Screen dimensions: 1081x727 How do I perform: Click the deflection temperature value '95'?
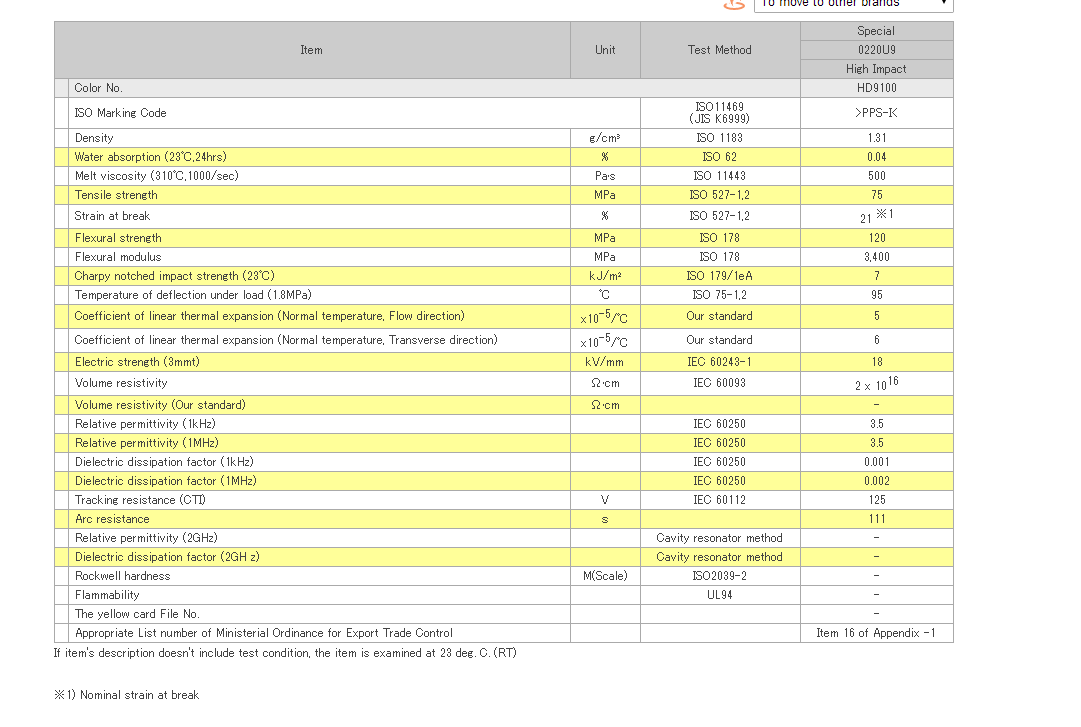[x=876, y=295]
